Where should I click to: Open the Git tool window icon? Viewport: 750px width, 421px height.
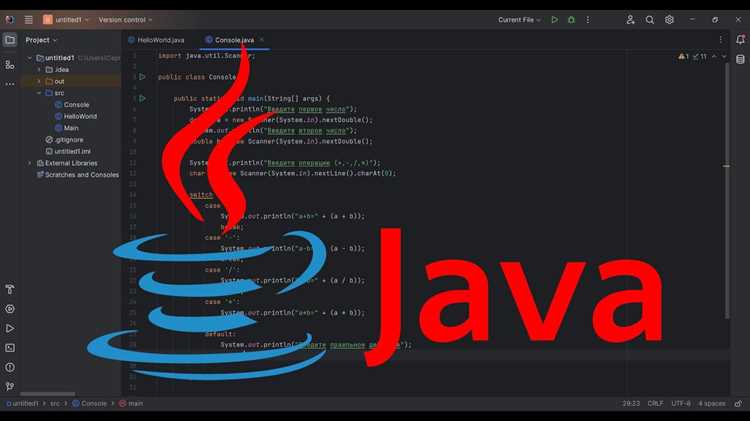tap(10, 386)
